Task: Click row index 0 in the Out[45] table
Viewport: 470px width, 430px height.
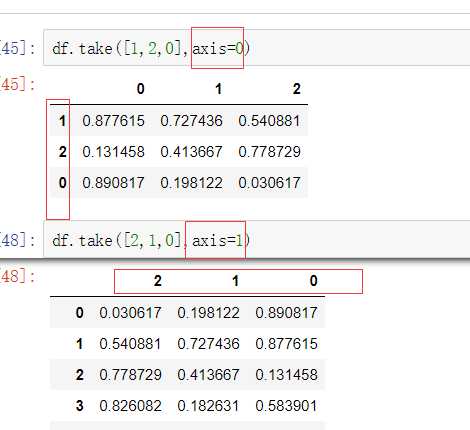Action: tap(62, 183)
